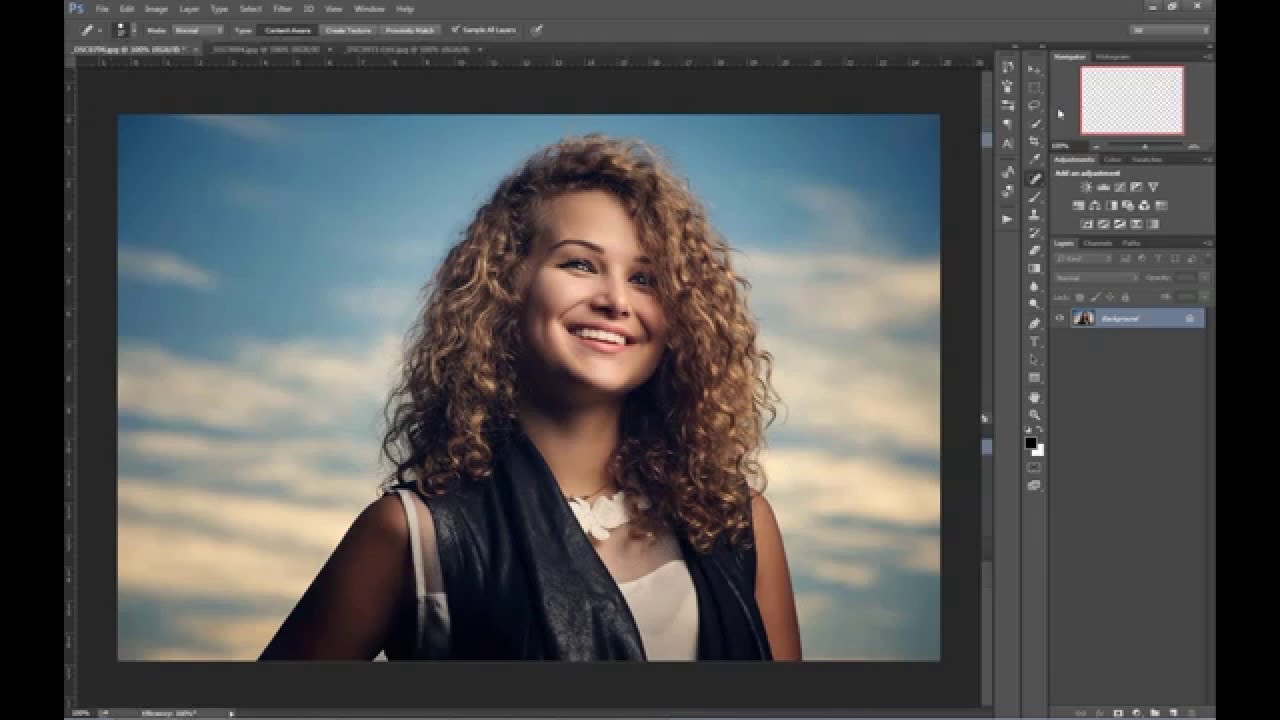The width and height of the screenshot is (1280, 720).
Task: Switch to the Histogram tab
Action: point(1112,57)
